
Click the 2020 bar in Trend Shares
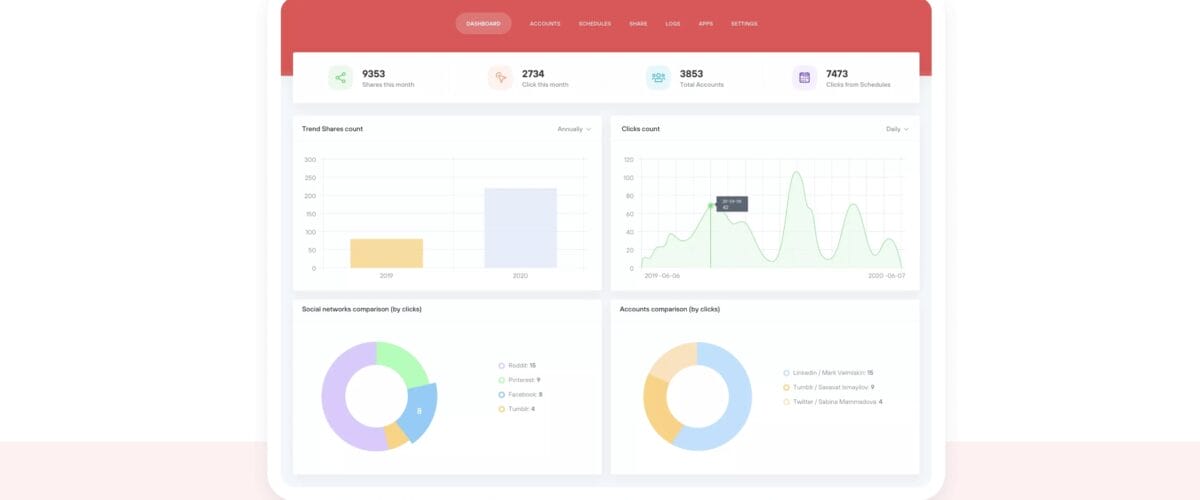(520, 228)
